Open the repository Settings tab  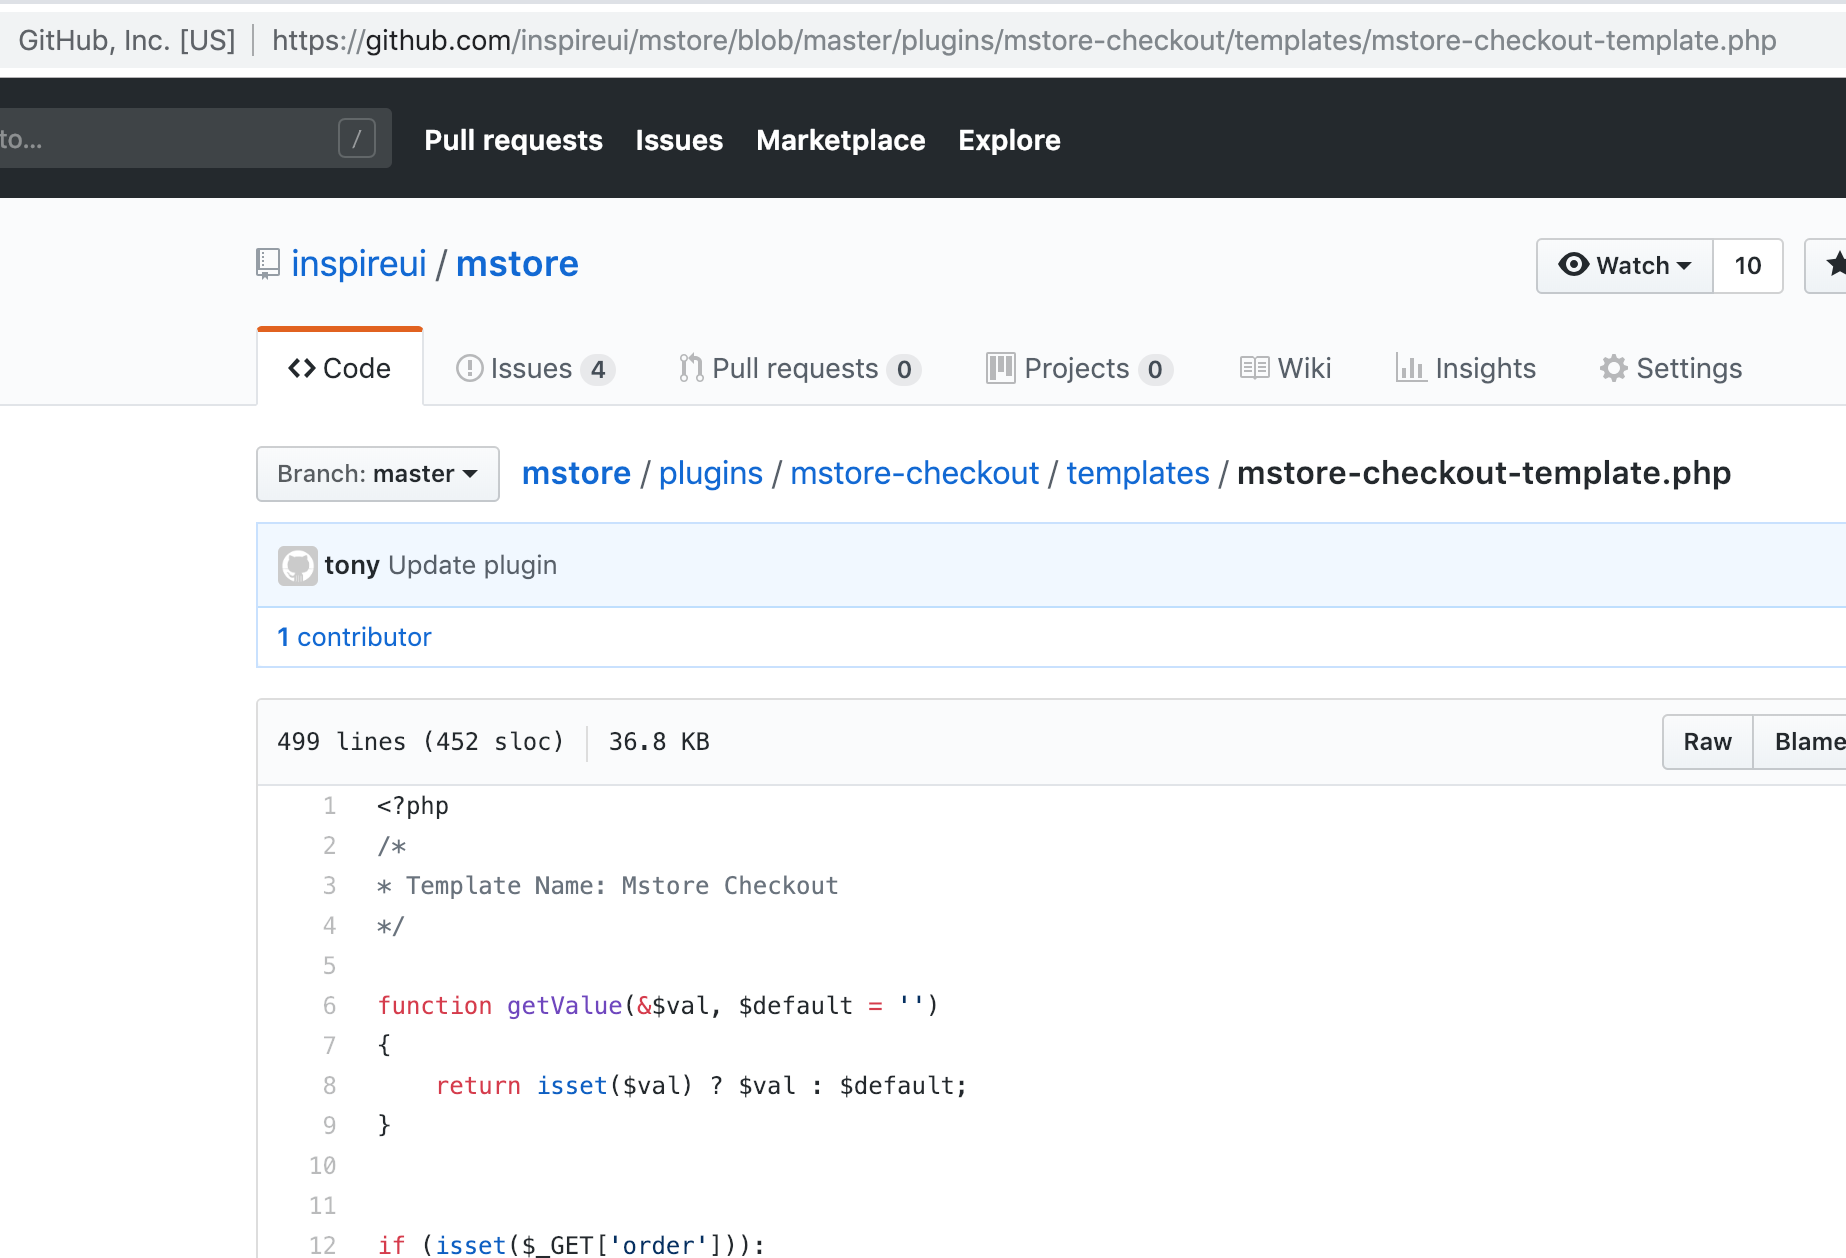click(x=1670, y=369)
